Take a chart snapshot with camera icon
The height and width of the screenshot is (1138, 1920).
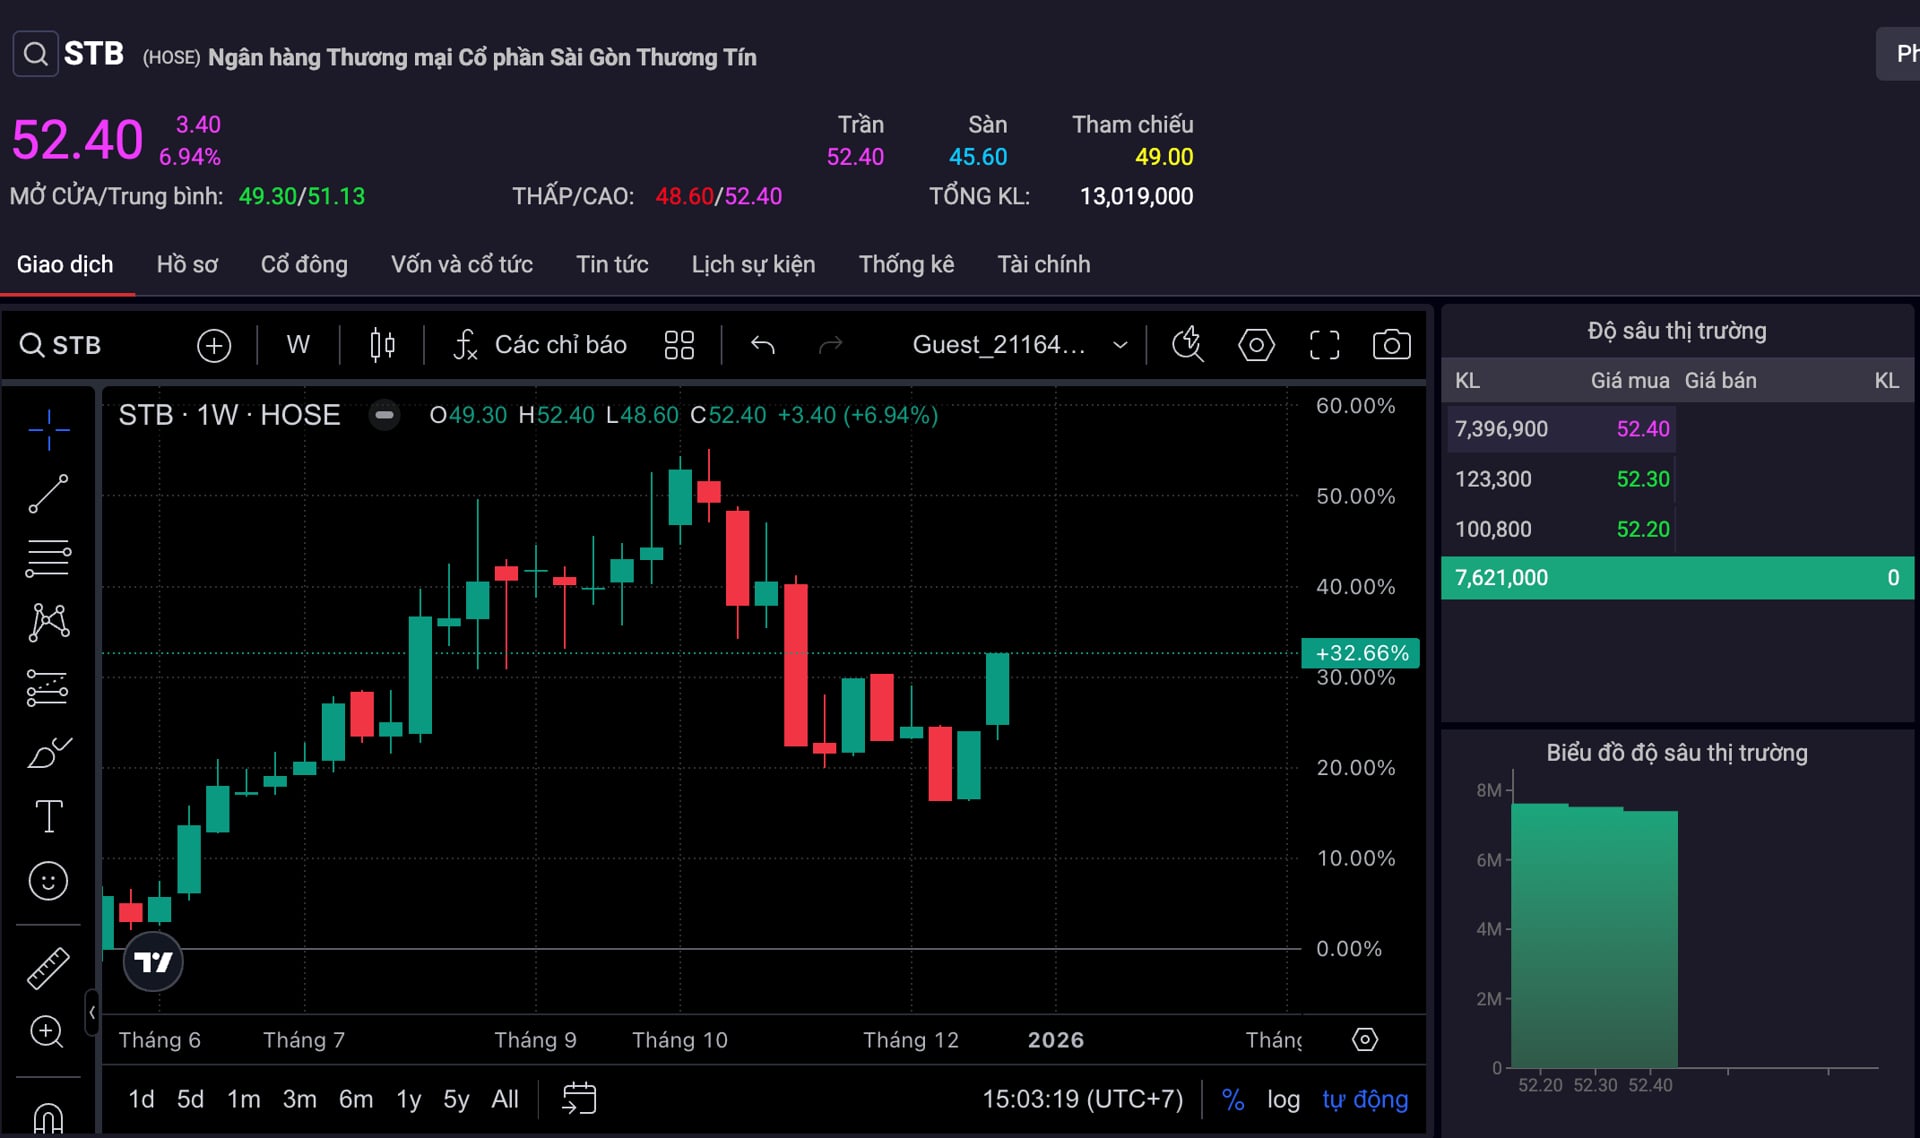click(x=1391, y=345)
